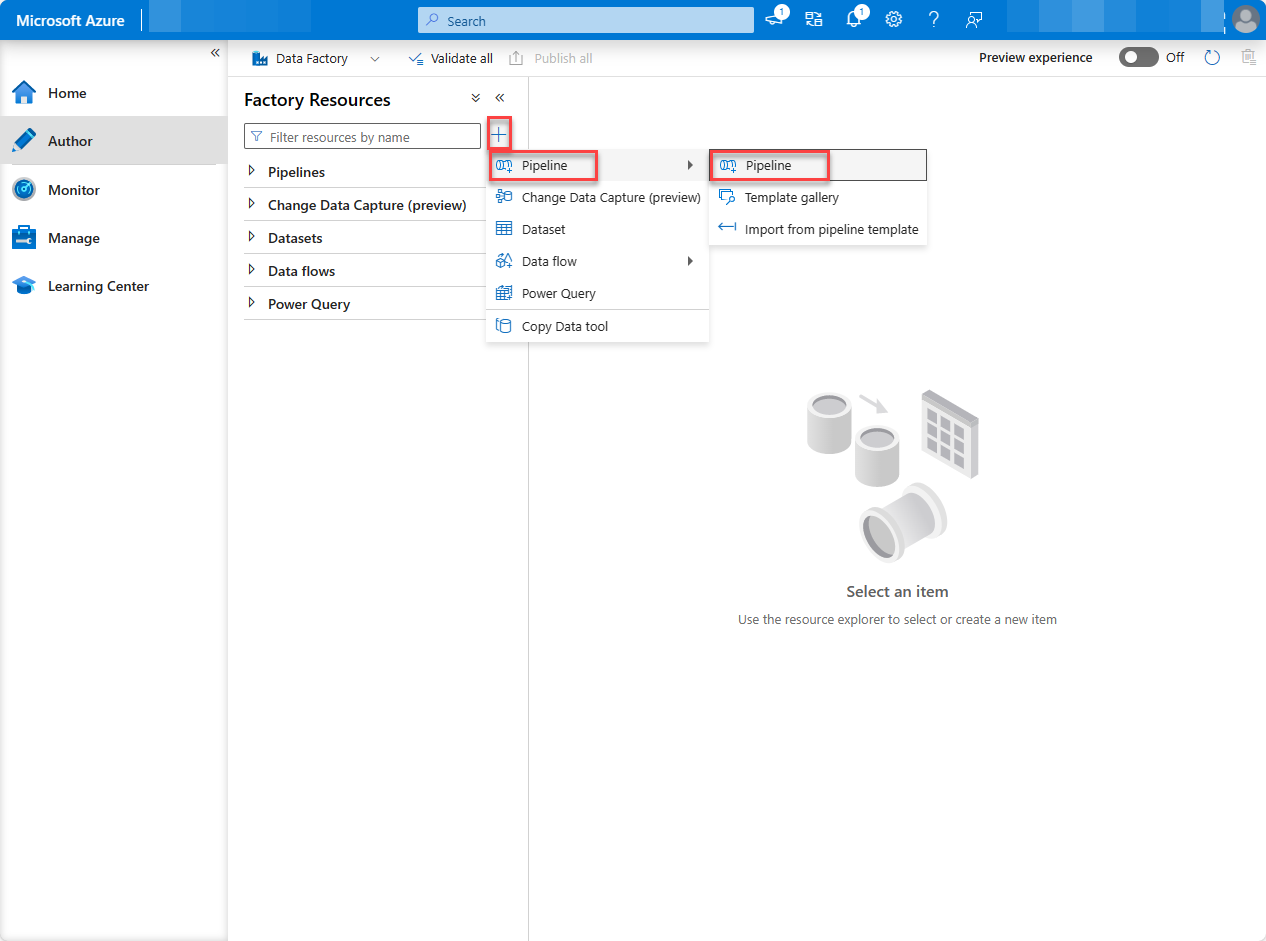Click the refresh icon near Preview experience
Image resolution: width=1266 pixels, height=941 pixels.
[x=1212, y=57]
